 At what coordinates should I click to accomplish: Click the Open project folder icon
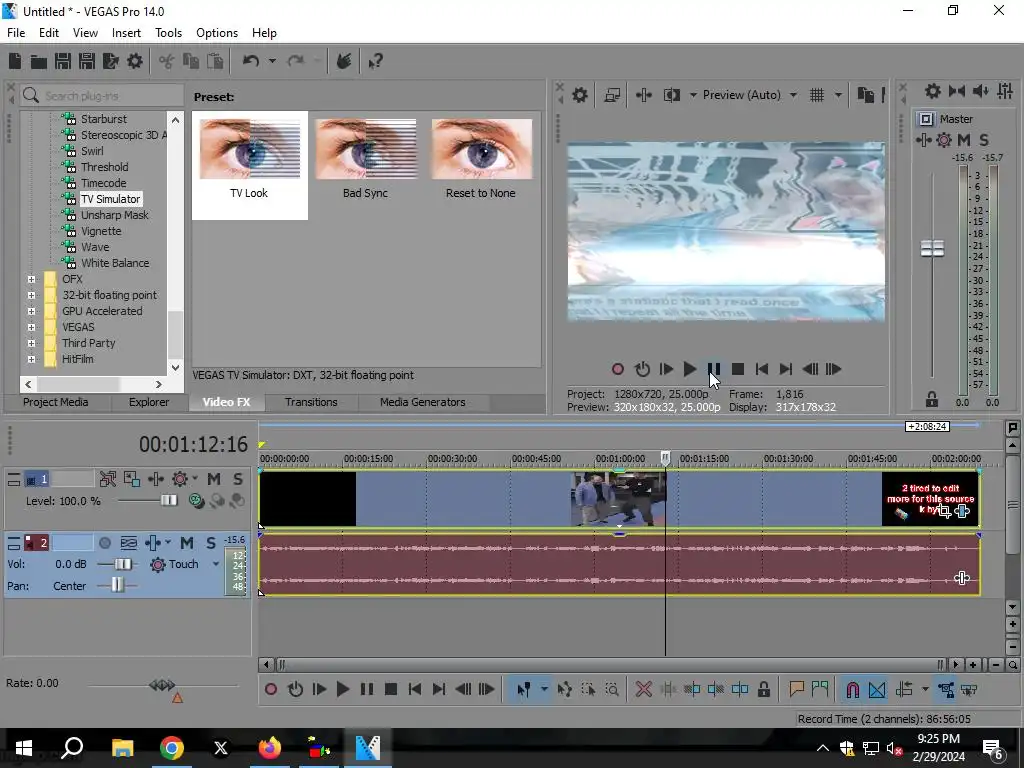coord(39,61)
